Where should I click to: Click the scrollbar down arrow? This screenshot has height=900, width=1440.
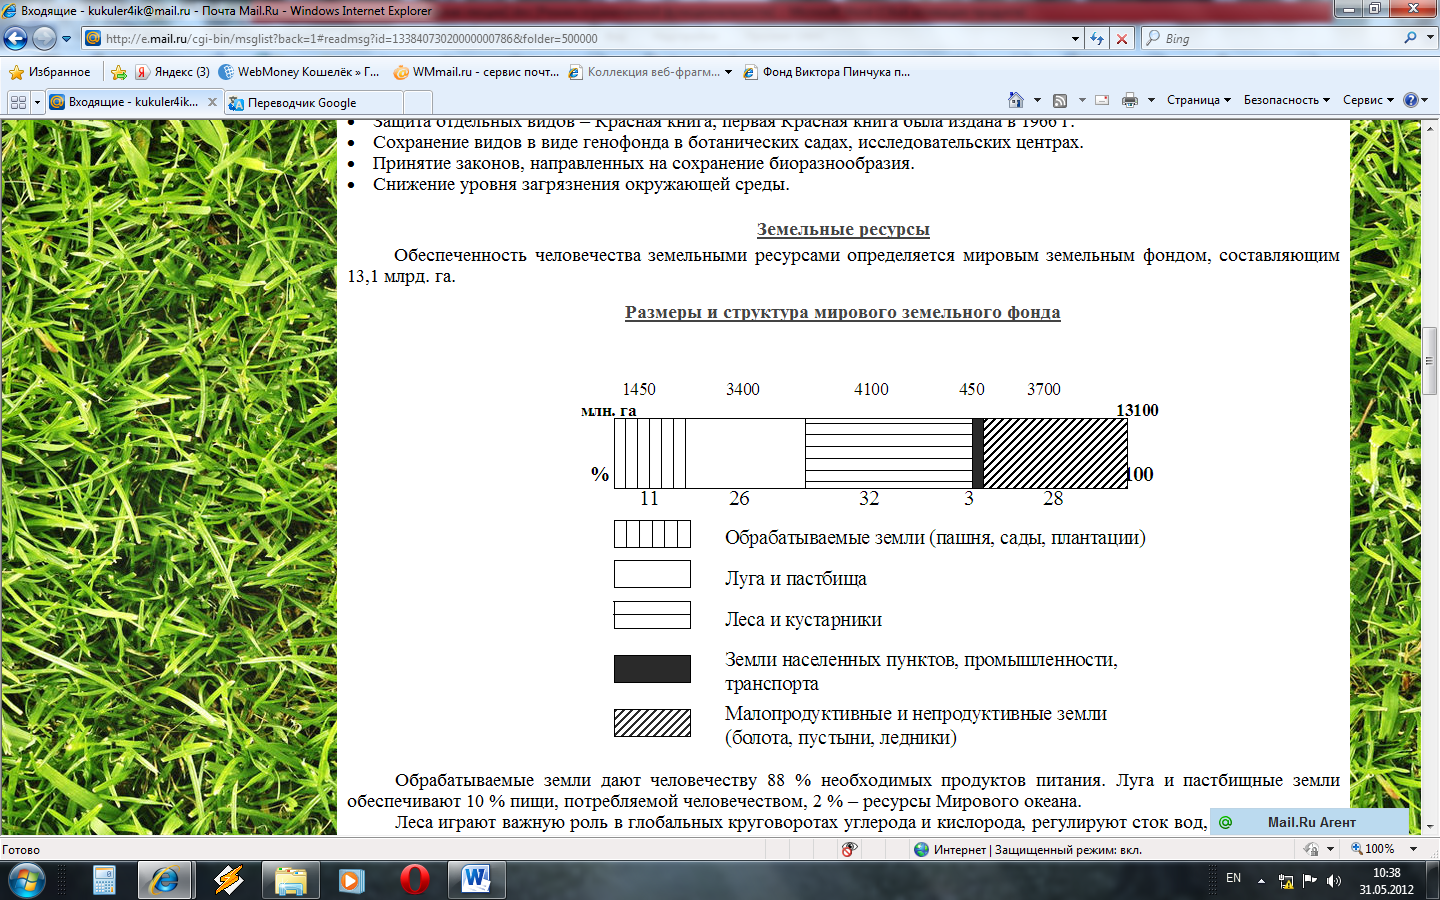click(1430, 826)
